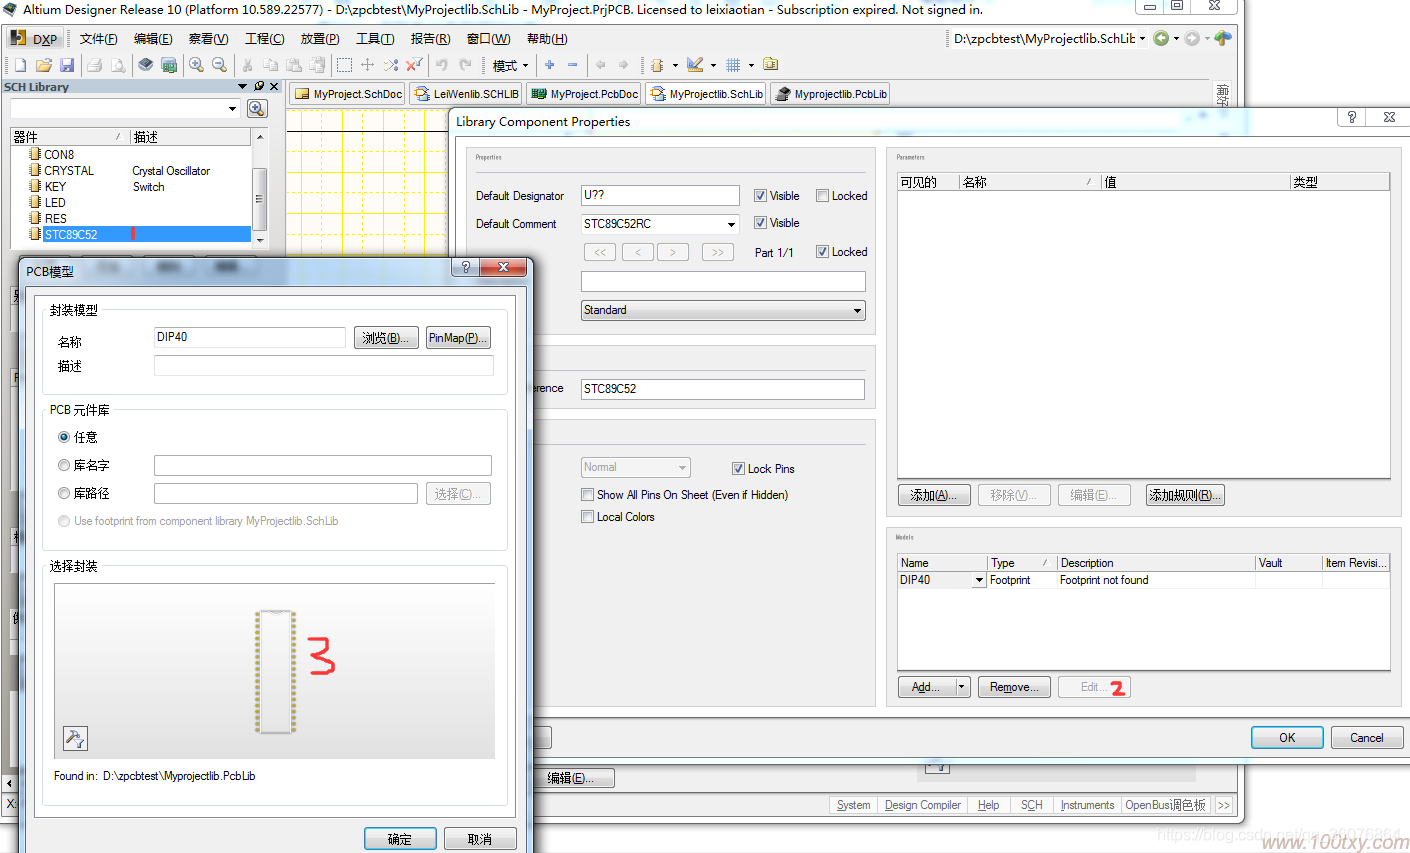Enable Show All Pins On Sheet

[x=587, y=495]
